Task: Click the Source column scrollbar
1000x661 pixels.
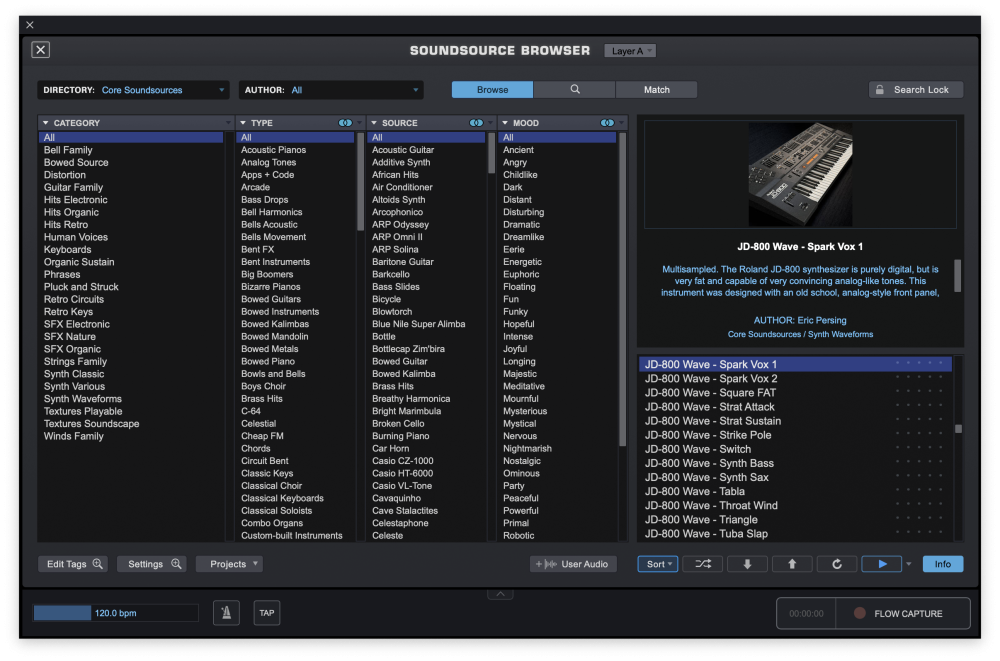Action: pyautogui.click(x=491, y=153)
